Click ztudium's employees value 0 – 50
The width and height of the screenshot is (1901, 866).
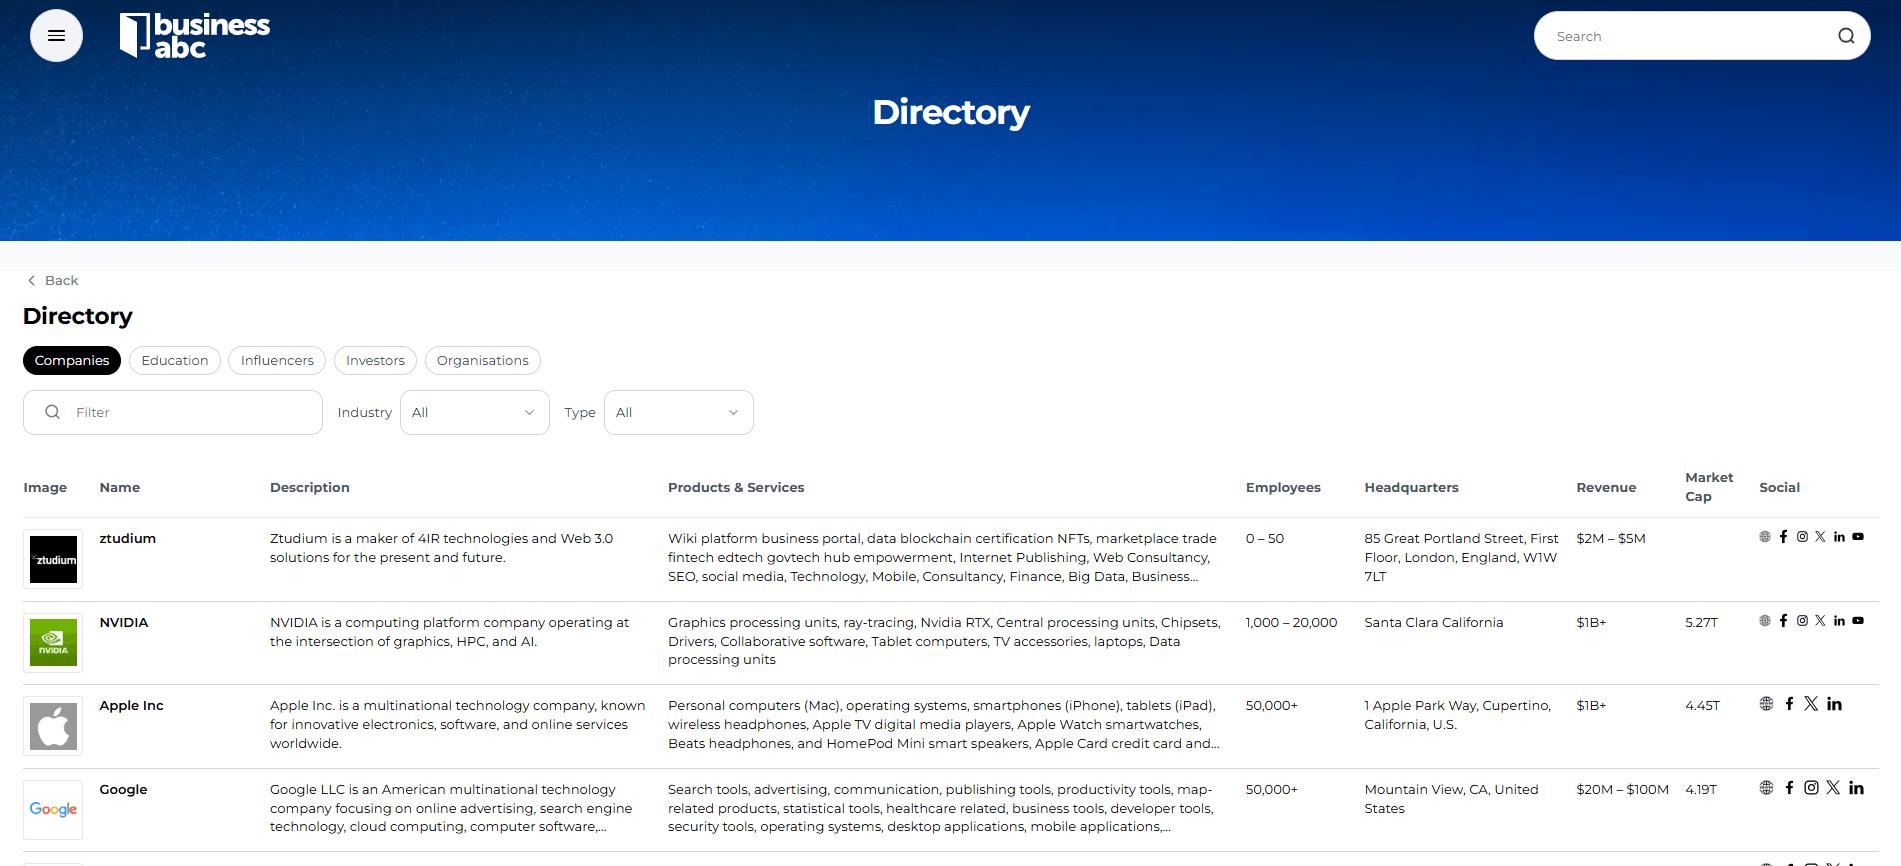1265,539
